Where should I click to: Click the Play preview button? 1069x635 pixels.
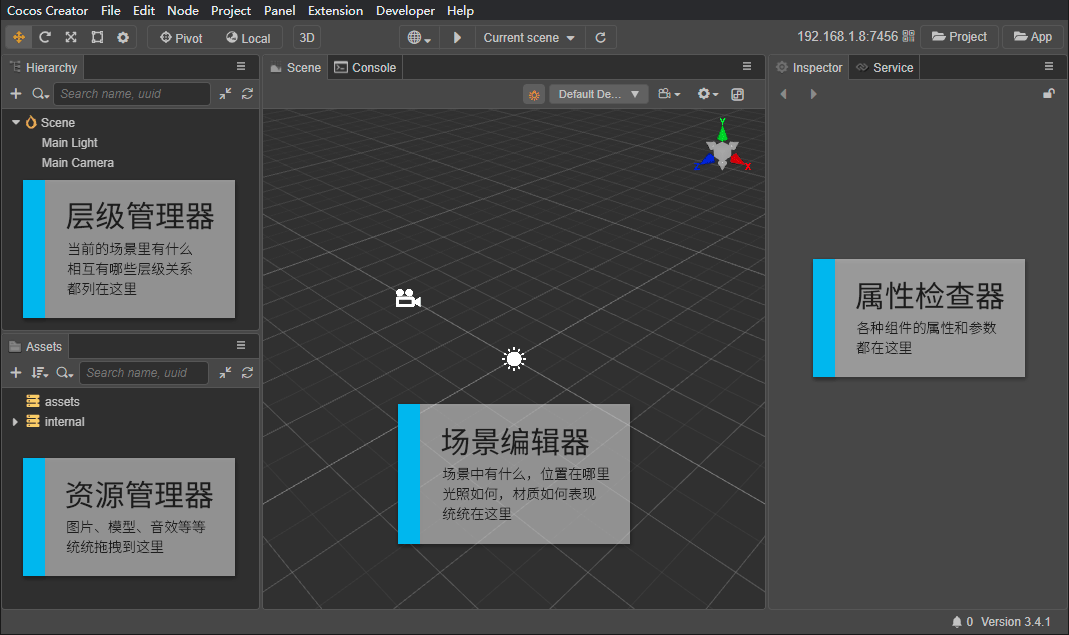point(457,38)
